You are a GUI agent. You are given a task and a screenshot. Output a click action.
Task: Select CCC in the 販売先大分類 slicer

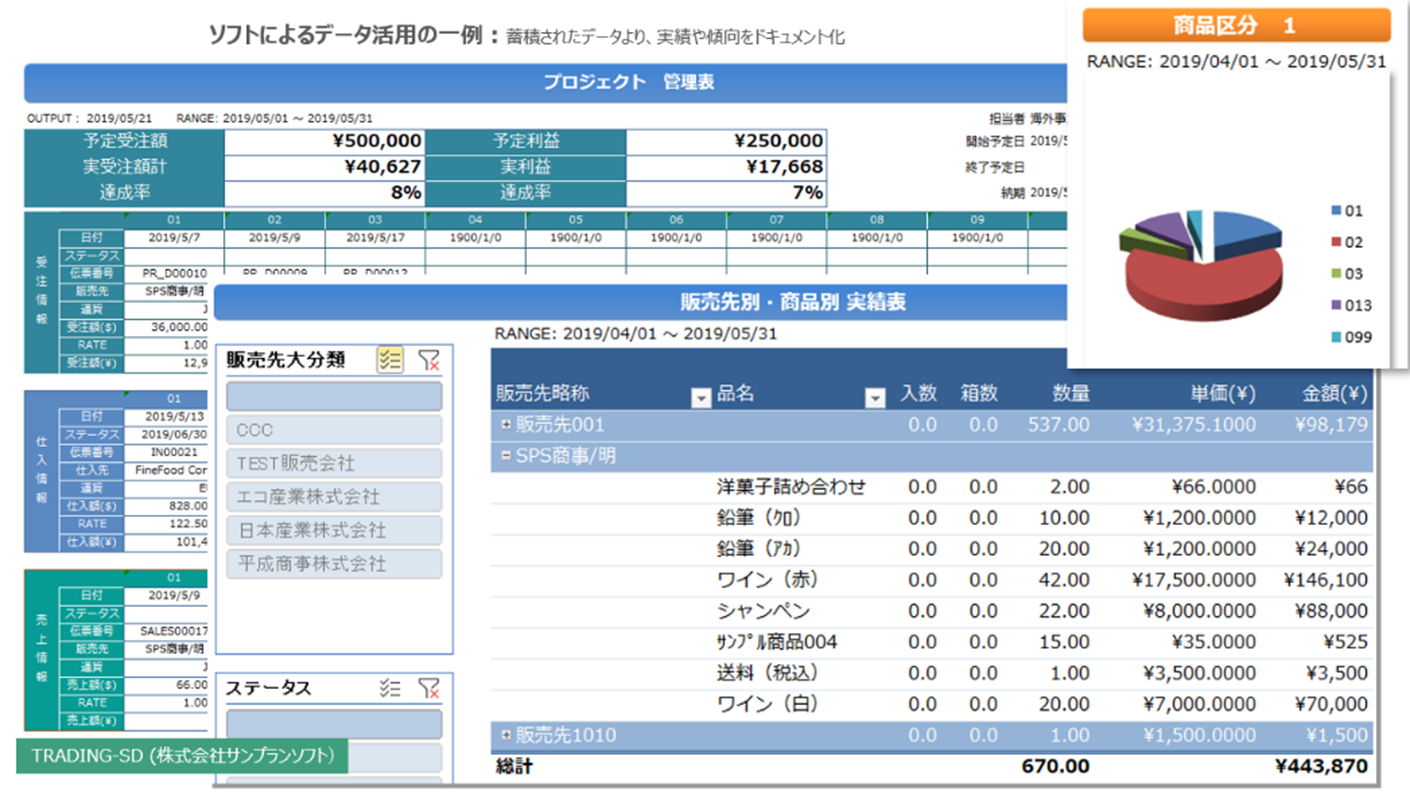point(334,430)
